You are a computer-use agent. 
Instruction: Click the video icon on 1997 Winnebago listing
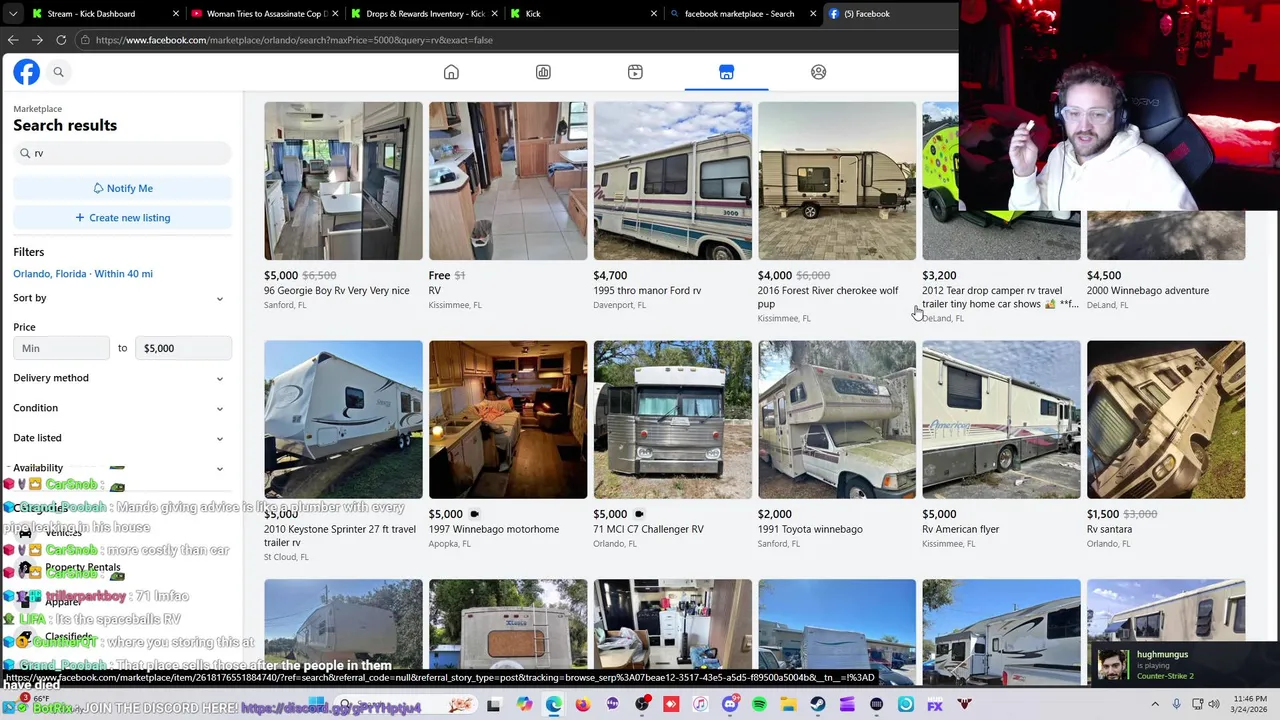(473, 514)
